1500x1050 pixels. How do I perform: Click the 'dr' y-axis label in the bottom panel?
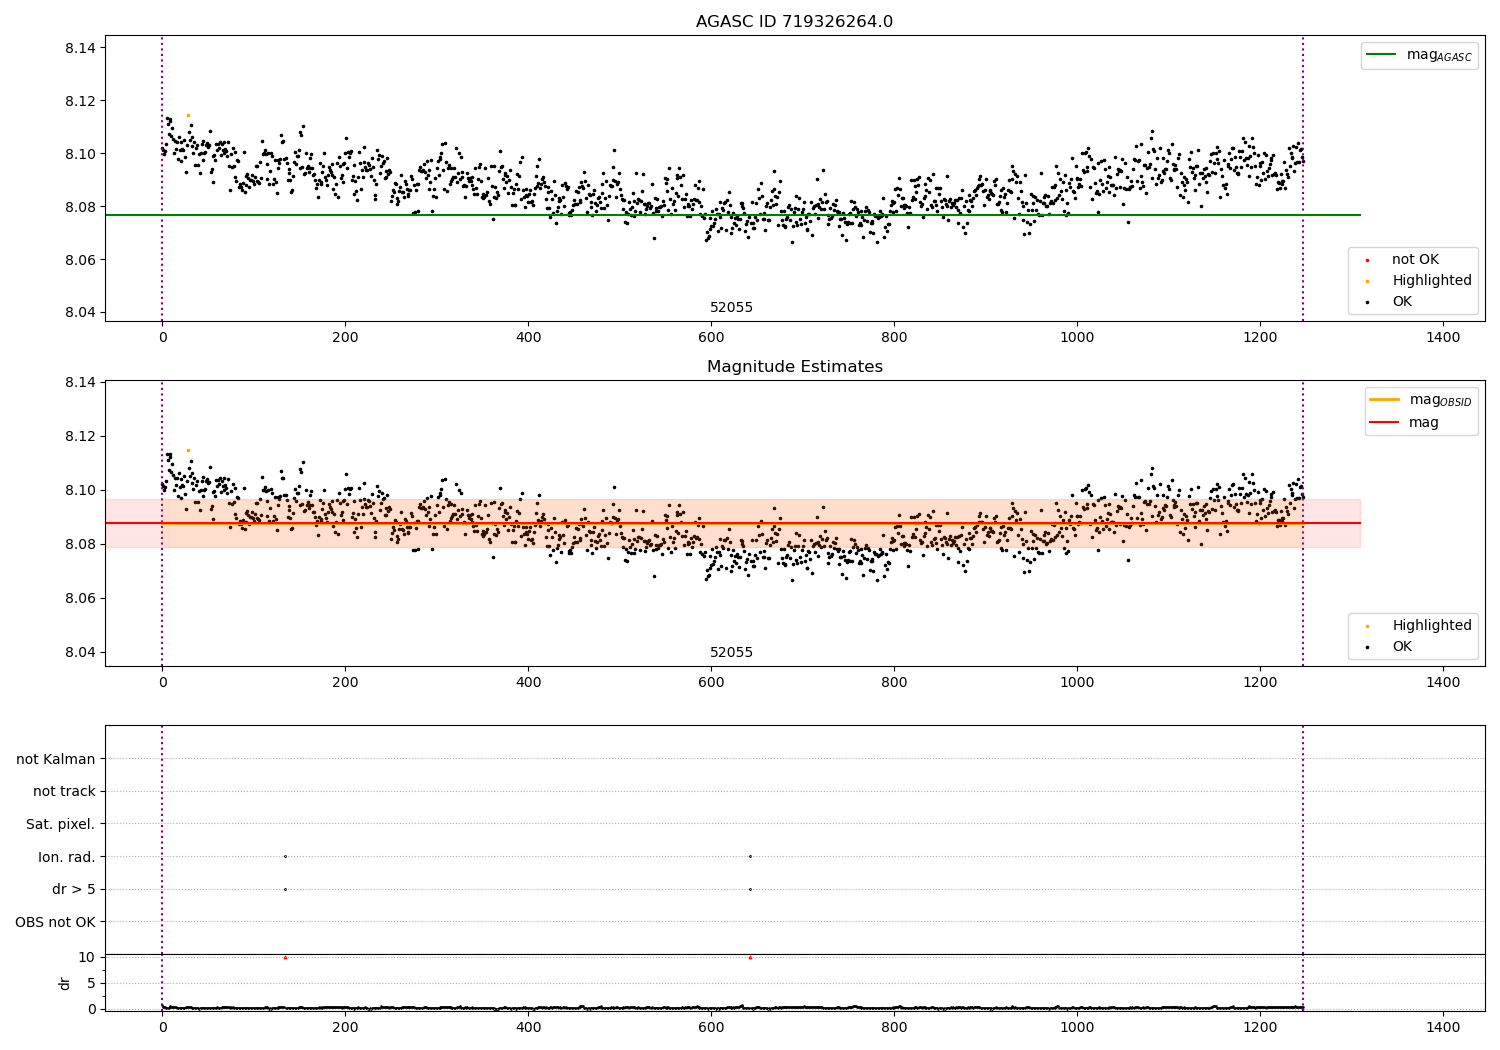click(65, 983)
